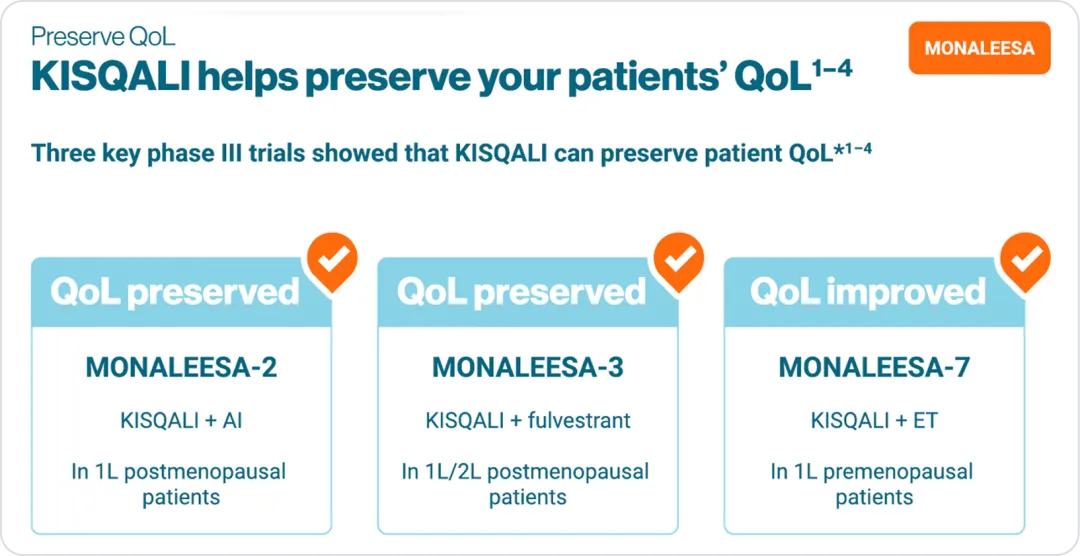Screen dimensions: 1080x556
Task: Click the superscript 1–4 citation in the headline
Action: [x=832, y=70]
